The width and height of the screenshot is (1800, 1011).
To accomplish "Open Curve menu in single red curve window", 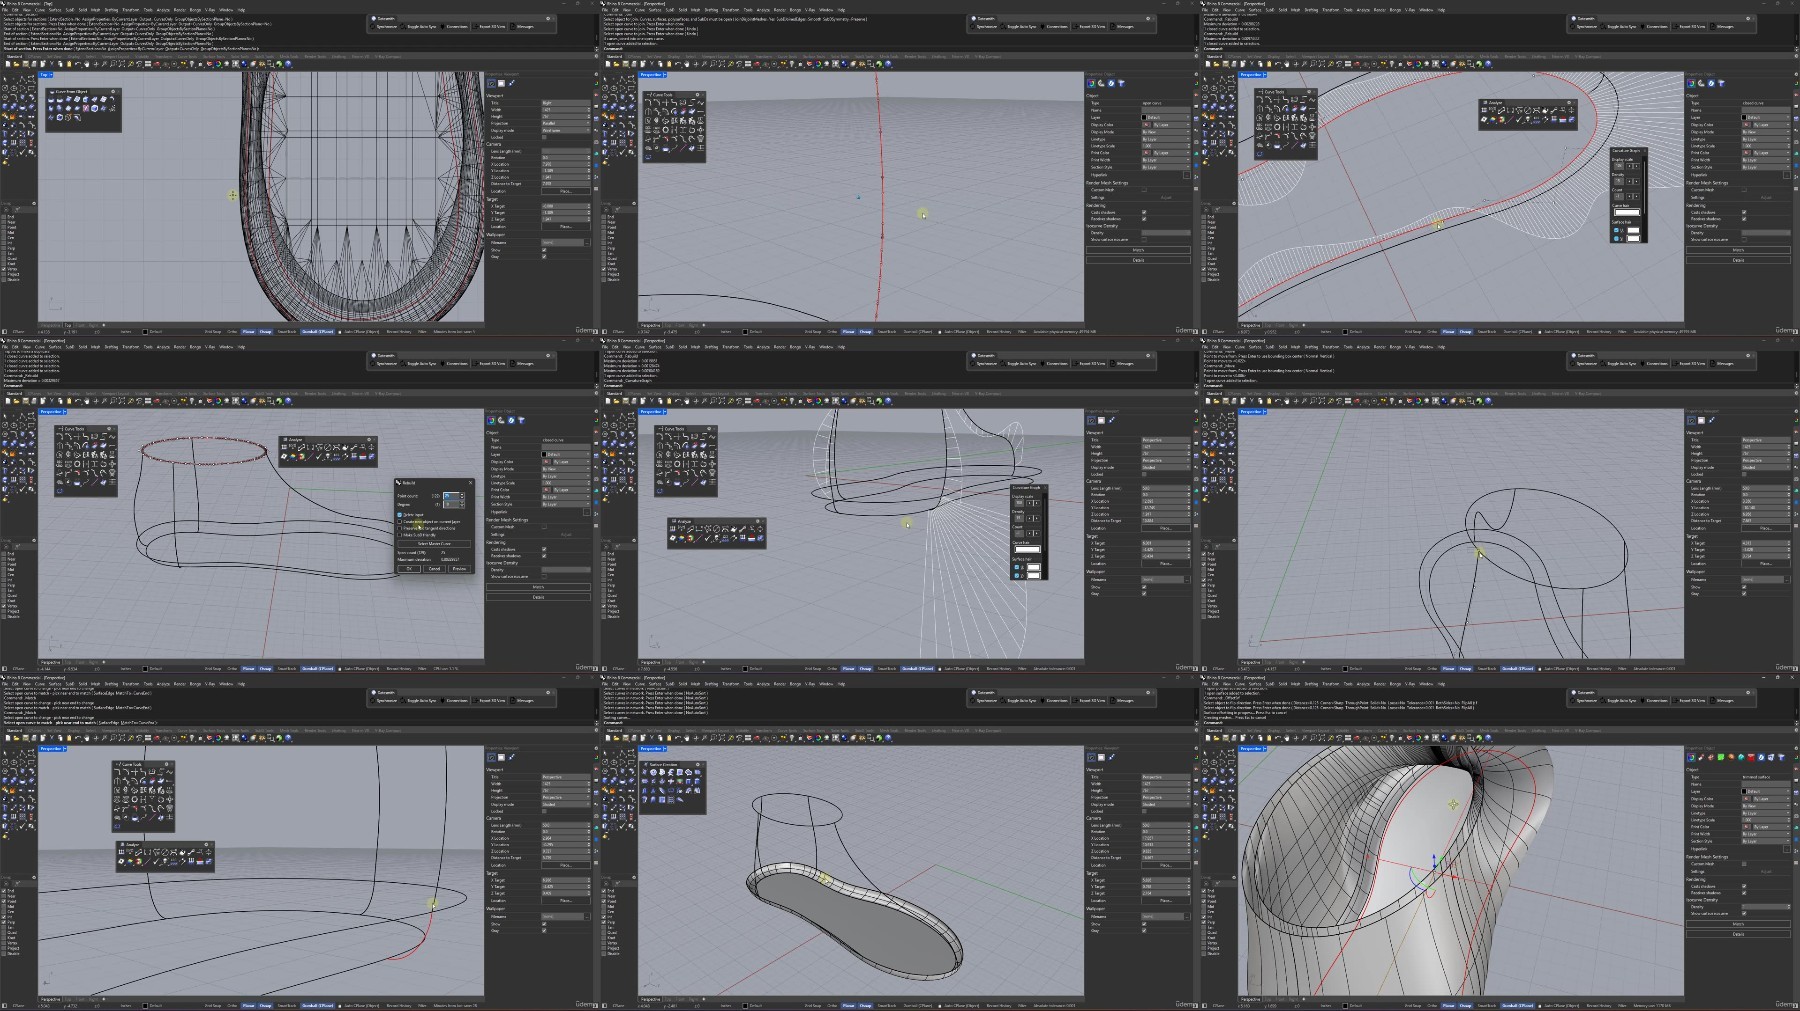I will pos(640,10).
